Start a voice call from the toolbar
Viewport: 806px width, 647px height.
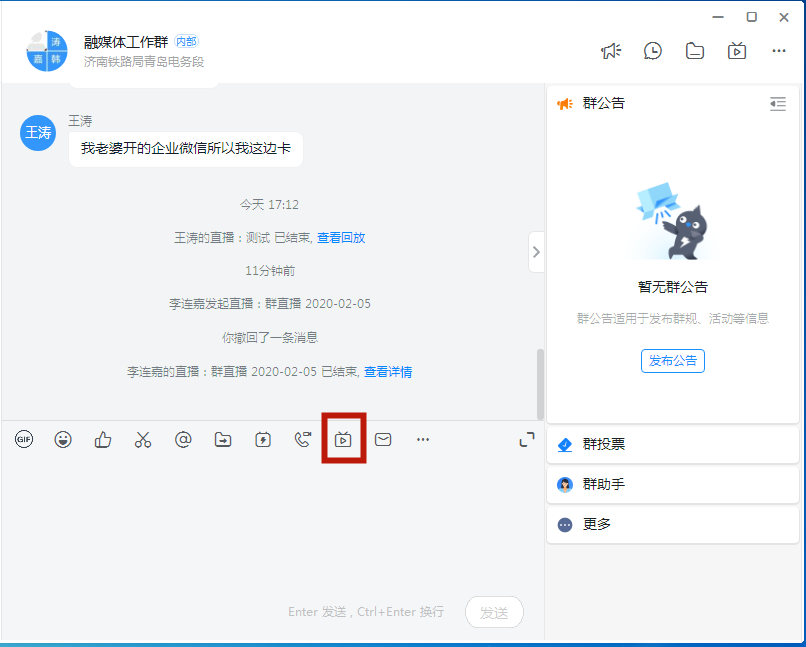[303, 439]
